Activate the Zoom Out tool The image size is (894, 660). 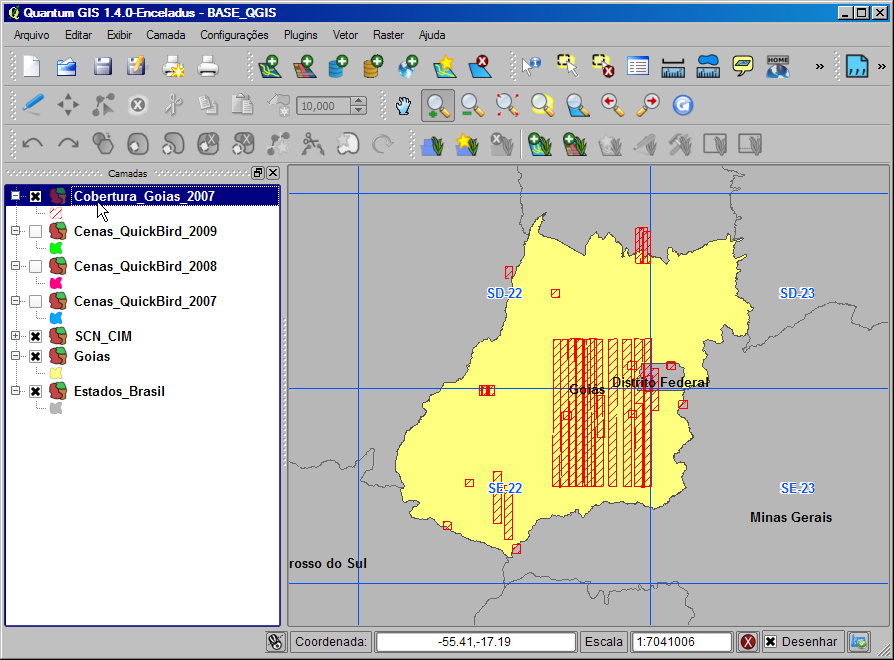(473, 105)
